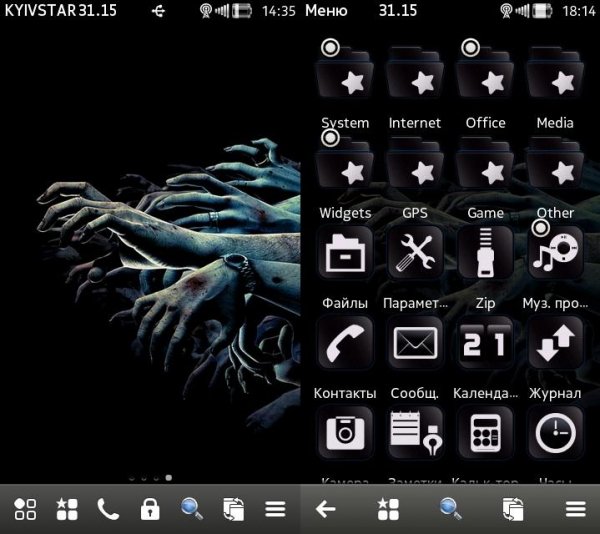Viewport: 600px width, 534px height.
Task: Tap the 18:14 clock on menu screen
Action: pos(579,11)
